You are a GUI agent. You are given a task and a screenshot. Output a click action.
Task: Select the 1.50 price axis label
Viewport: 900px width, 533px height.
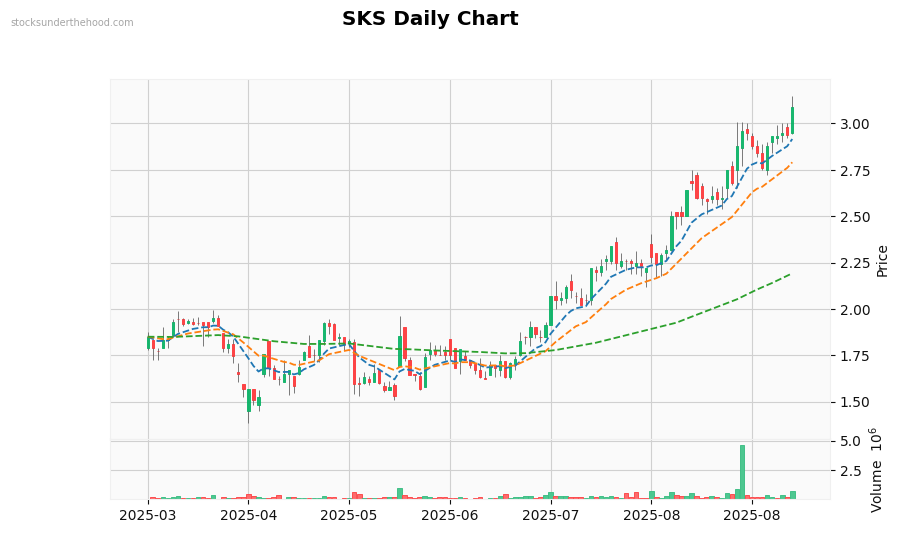[x=854, y=402]
